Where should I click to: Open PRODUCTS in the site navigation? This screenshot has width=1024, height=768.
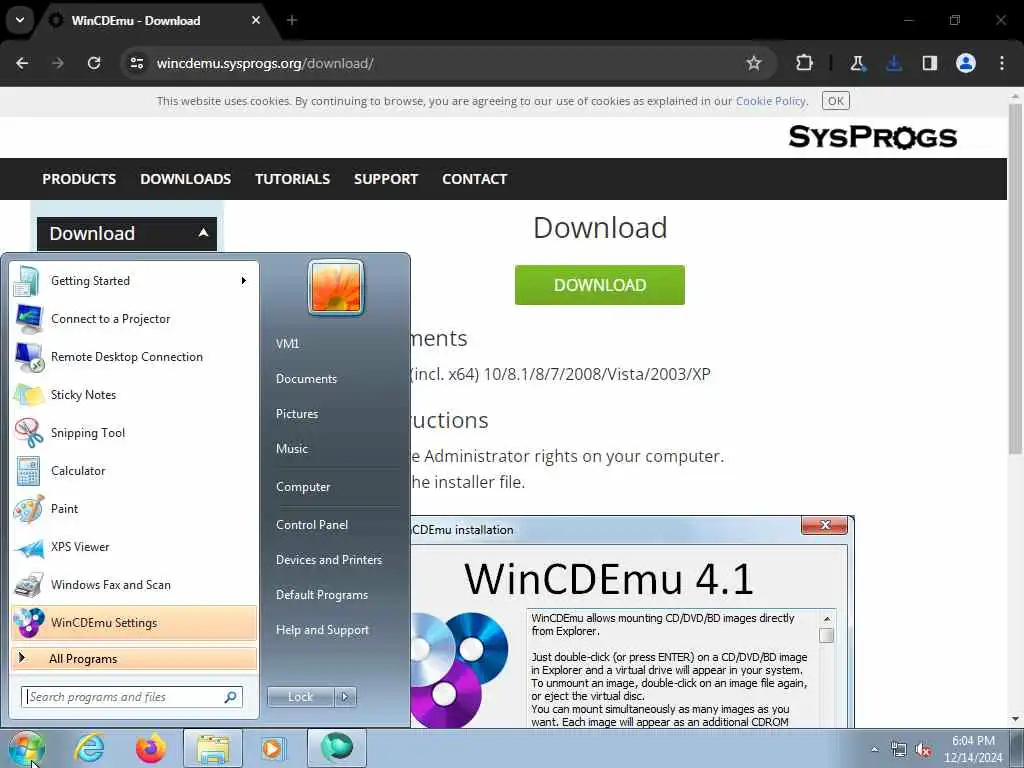[x=79, y=179]
